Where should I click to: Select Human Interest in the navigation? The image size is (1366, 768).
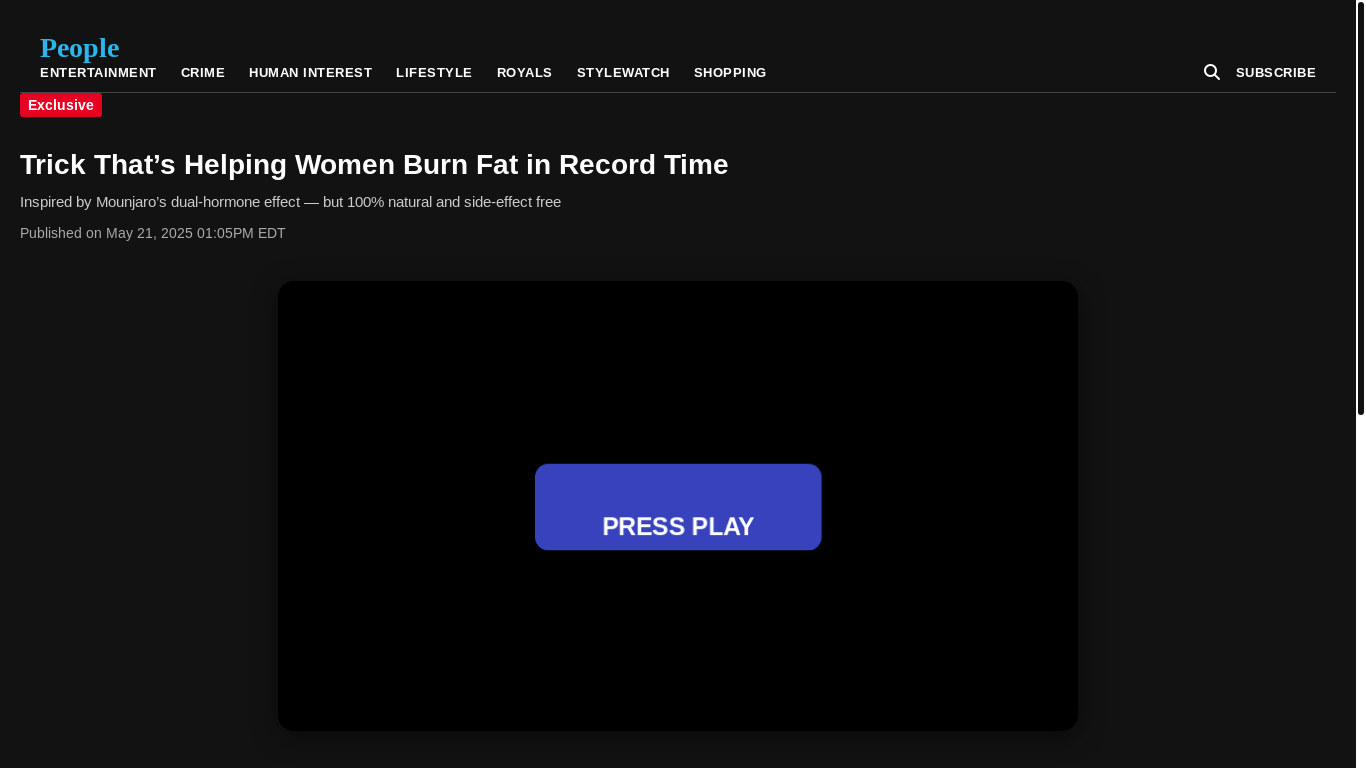pos(310,73)
